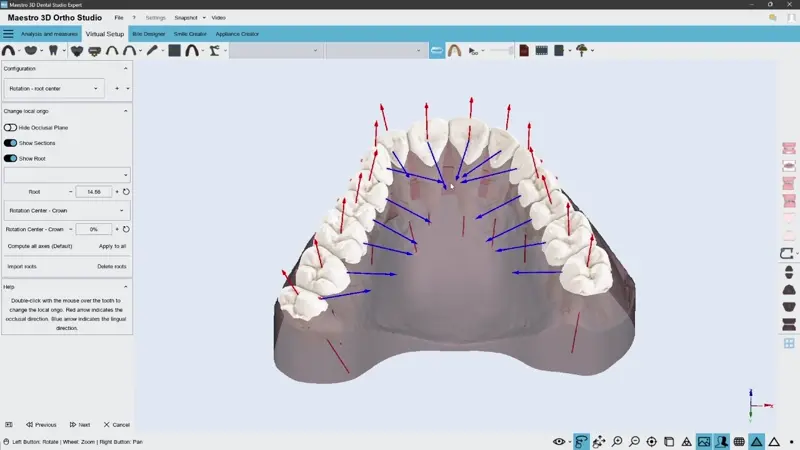Click the jaw model tool icon
Image resolution: width=800 pixels, height=450 pixels.
(x=31, y=51)
